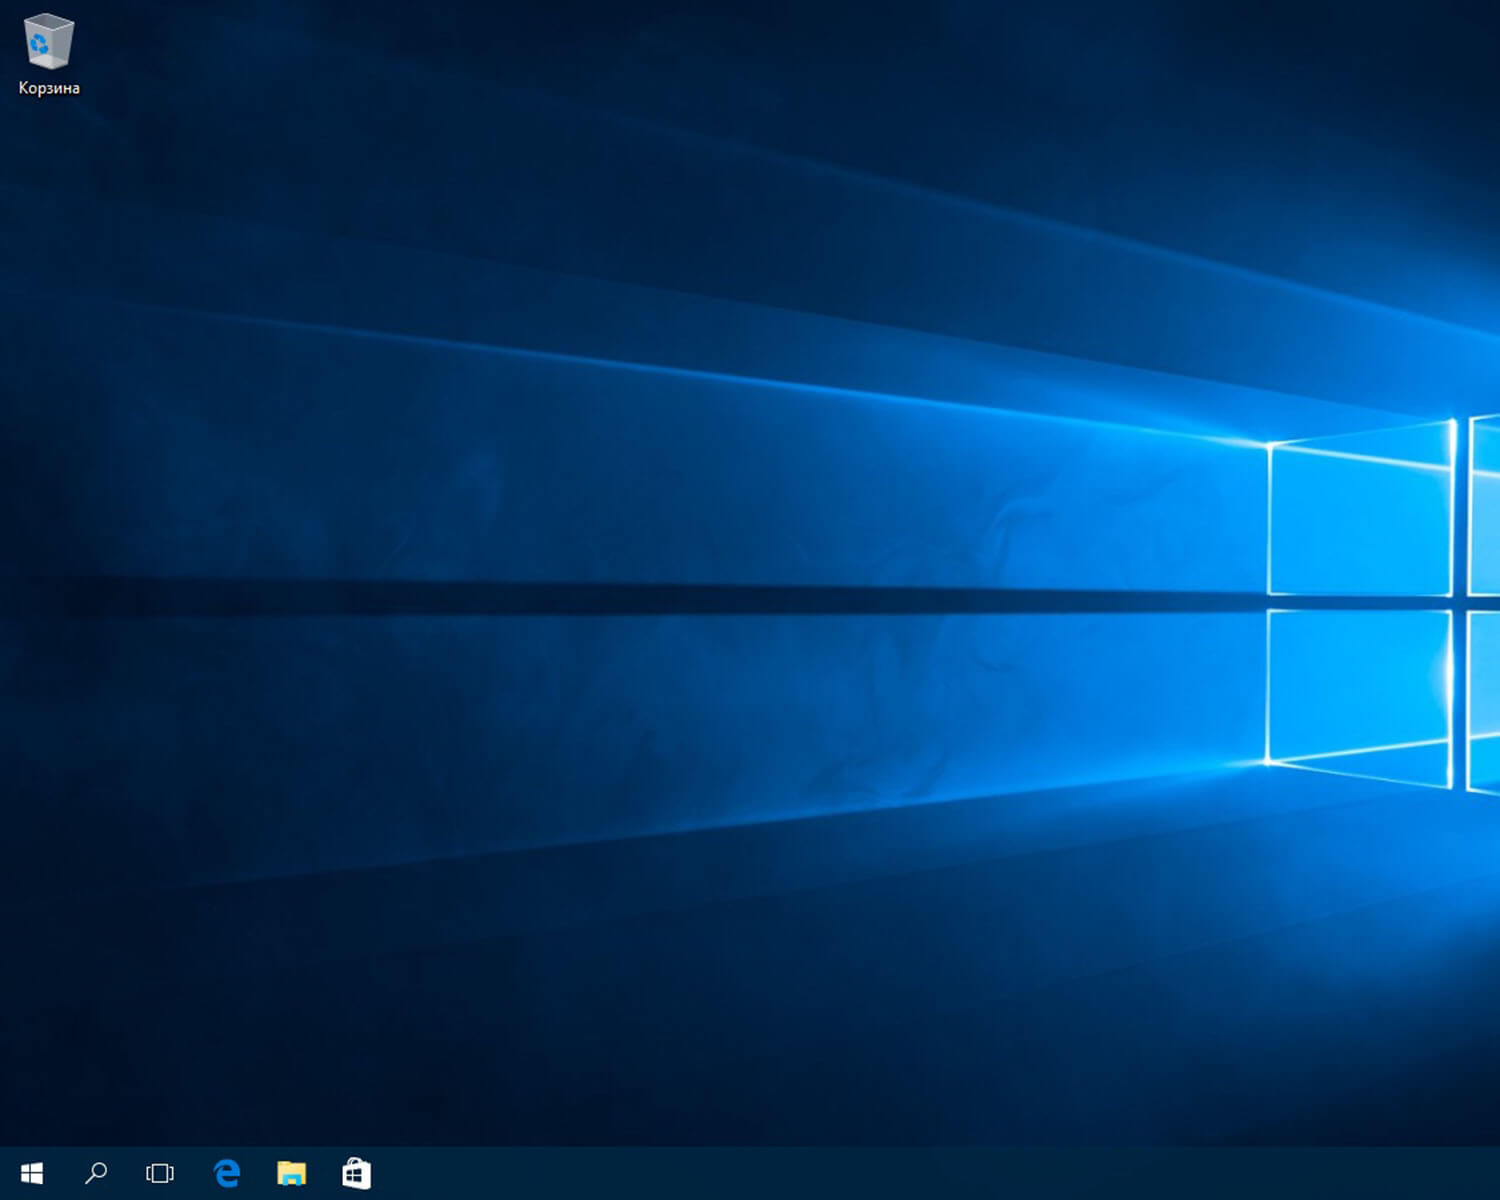Click an empty area of the desktop
The width and height of the screenshot is (1500, 1200).
coord(700,600)
